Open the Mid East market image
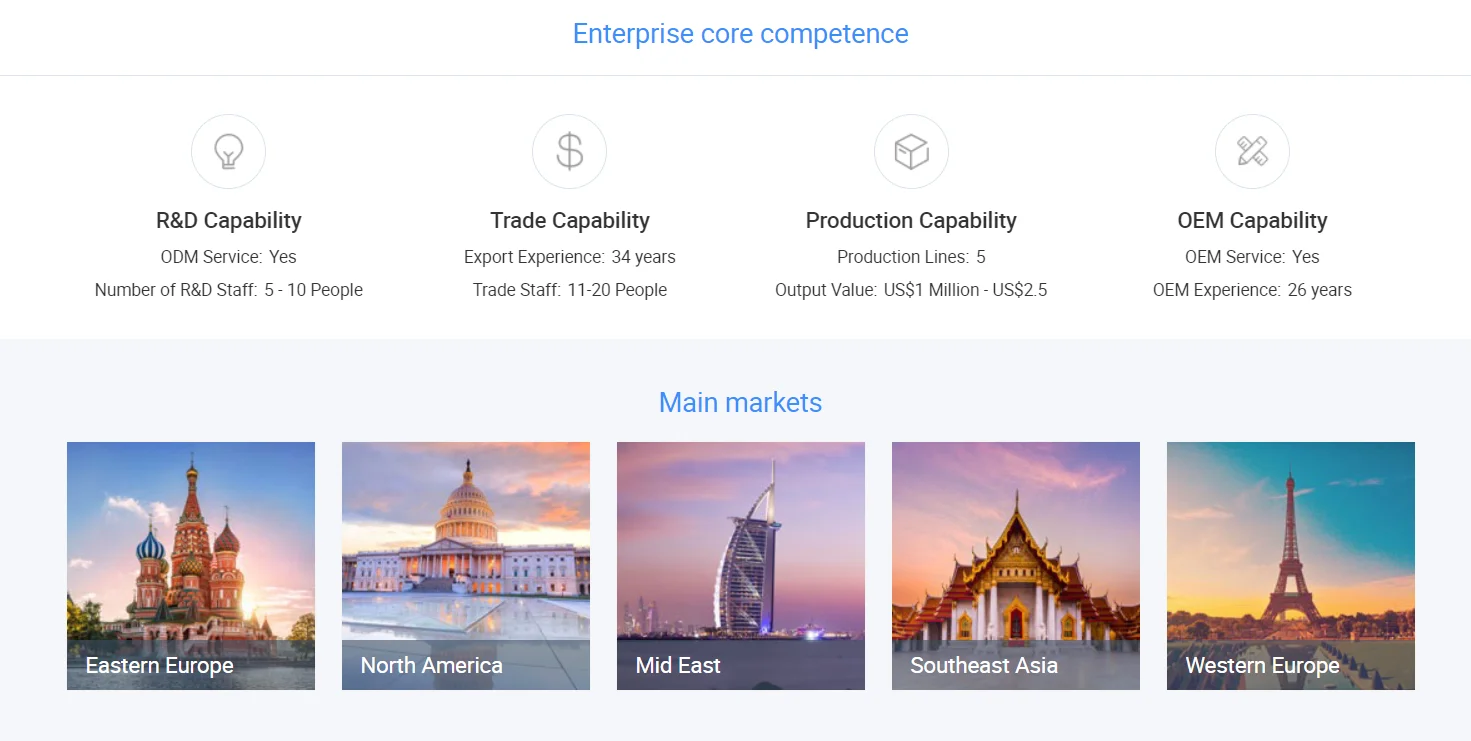This screenshot has width=1471, height=741. coord(741,566)
